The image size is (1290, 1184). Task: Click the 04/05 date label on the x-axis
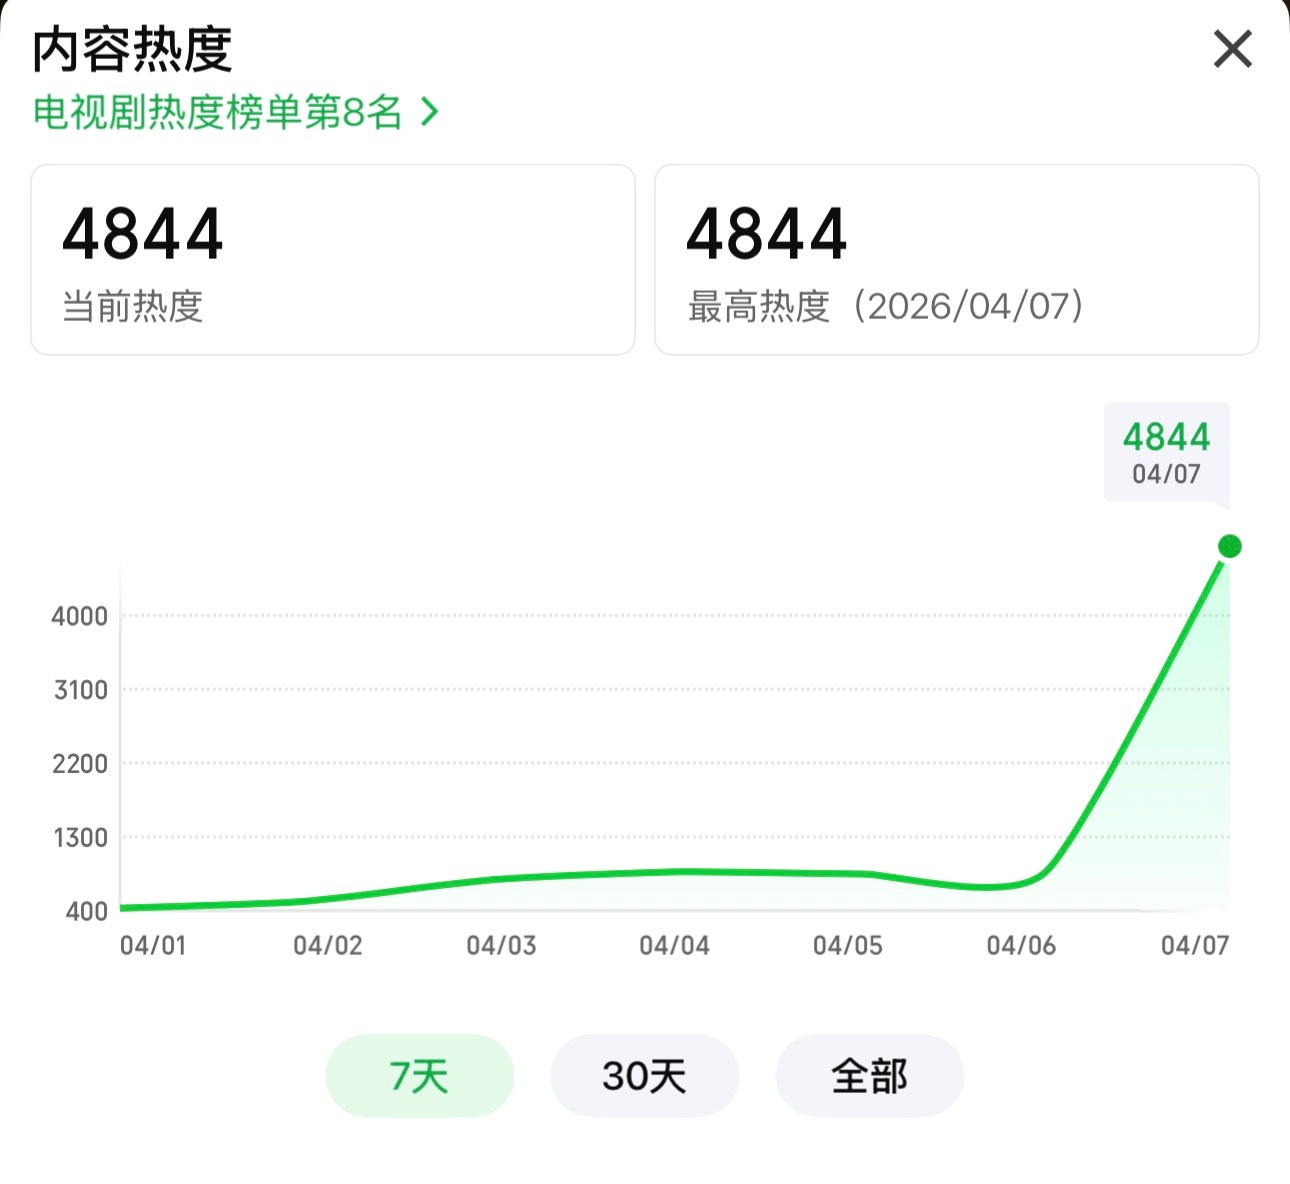pos(848,946)
